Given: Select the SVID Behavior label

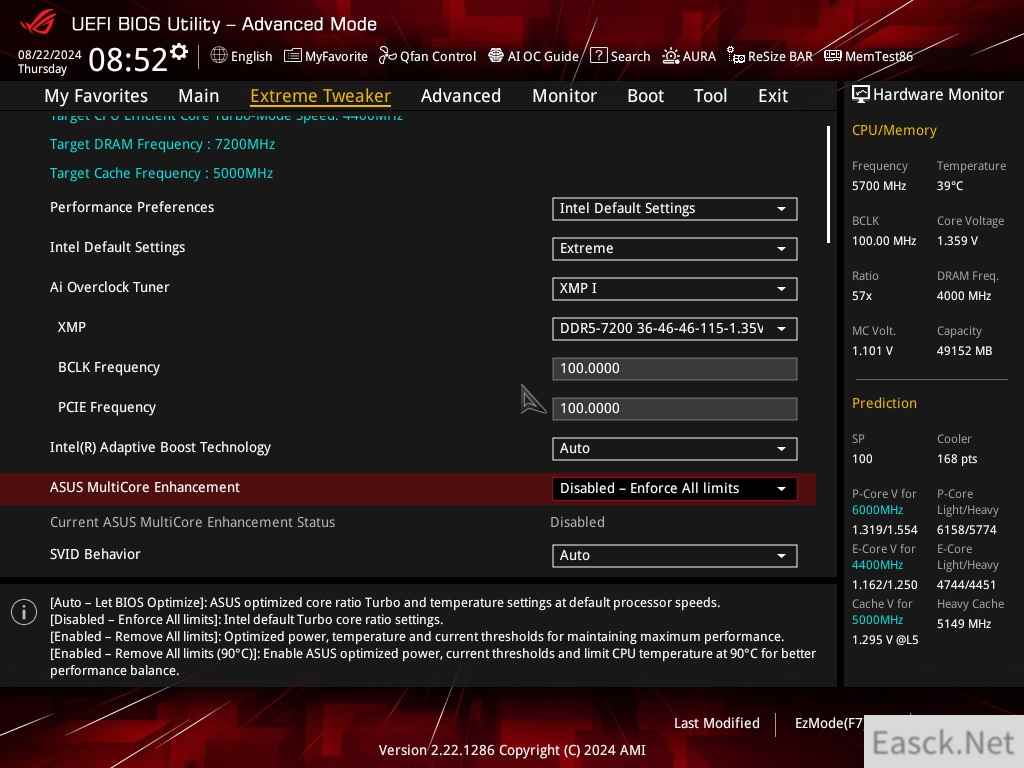Looking at the screenshot, I should 95,554.
